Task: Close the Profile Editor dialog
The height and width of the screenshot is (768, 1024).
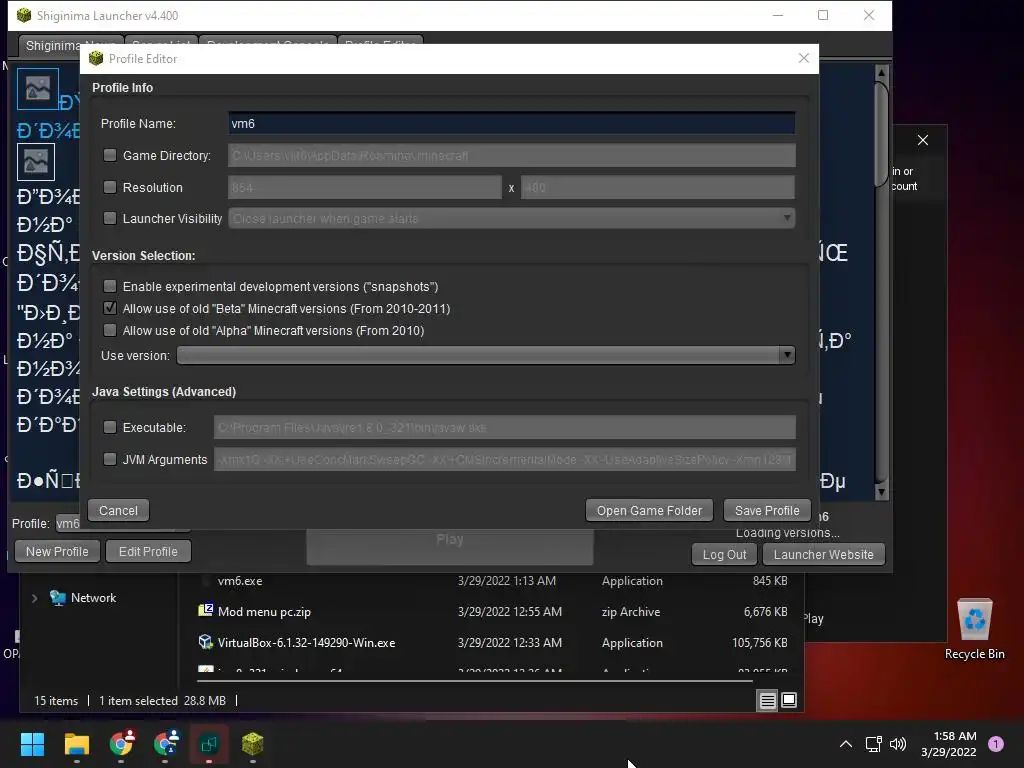Action: [x=803, y=58]
